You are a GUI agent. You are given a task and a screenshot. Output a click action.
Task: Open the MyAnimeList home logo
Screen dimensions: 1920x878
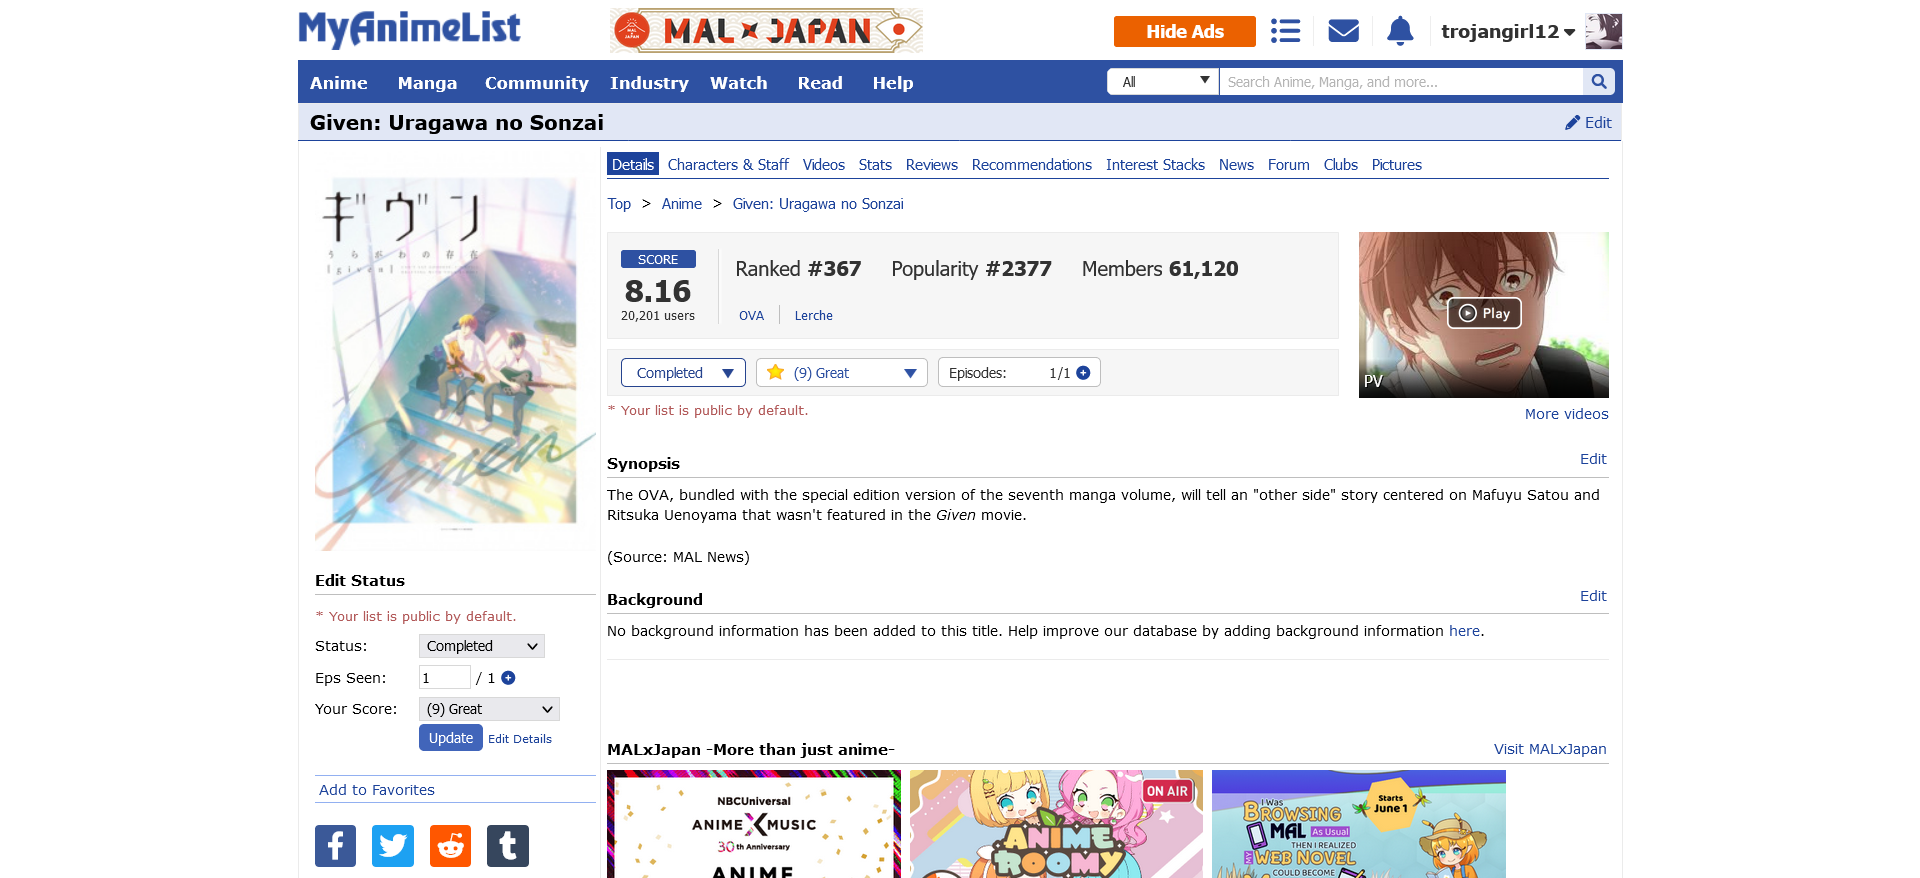[x=409, y=30]
